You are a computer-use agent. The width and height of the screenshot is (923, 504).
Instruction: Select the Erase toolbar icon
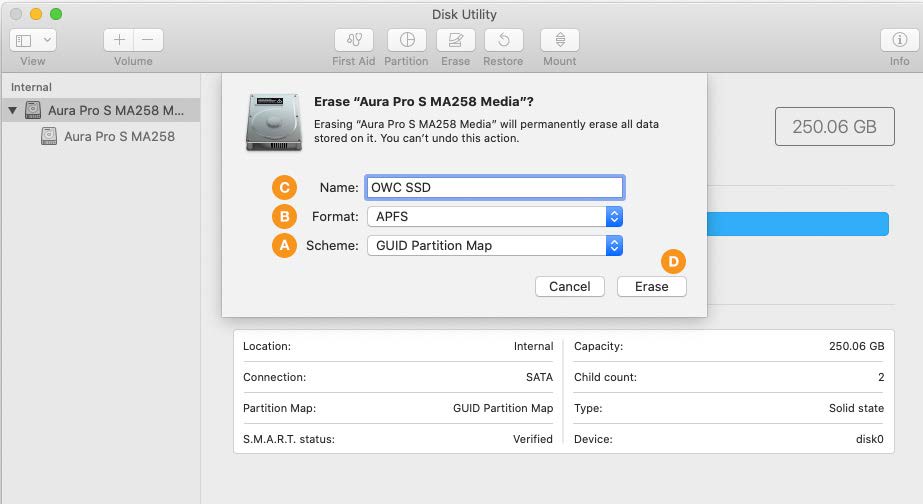tap(456, 40)
